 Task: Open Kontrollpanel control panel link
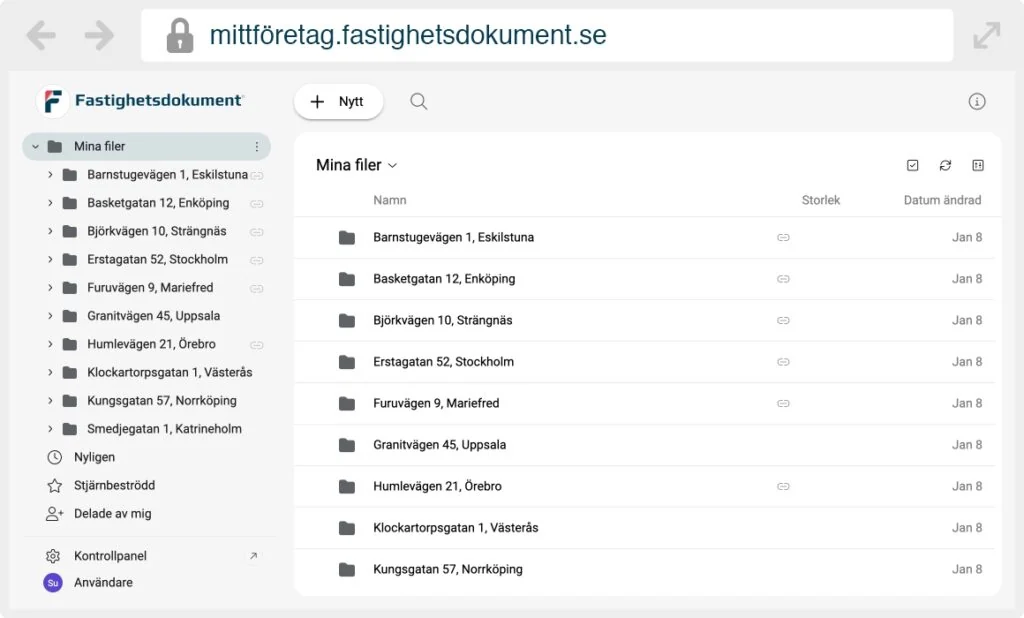(110, 556)
